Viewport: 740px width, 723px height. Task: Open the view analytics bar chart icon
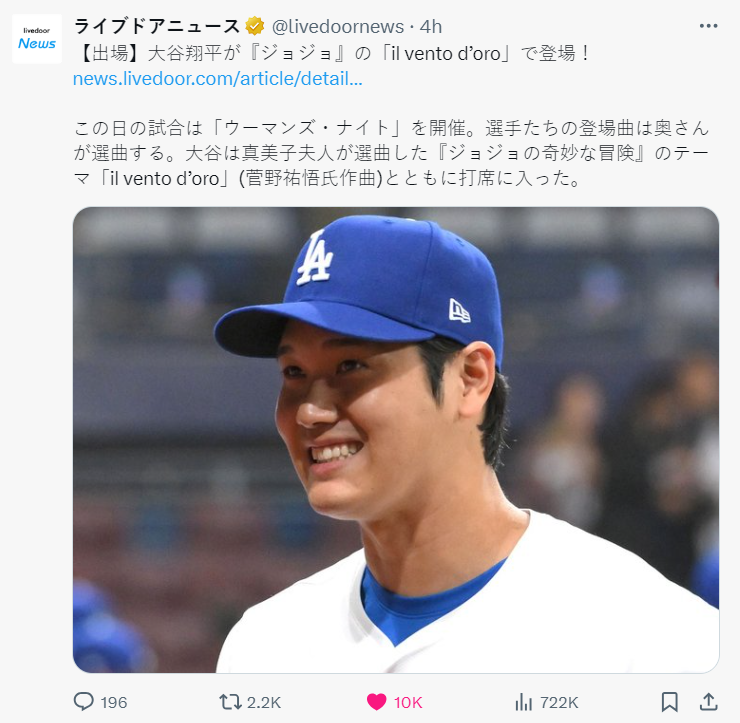point(523,702)
